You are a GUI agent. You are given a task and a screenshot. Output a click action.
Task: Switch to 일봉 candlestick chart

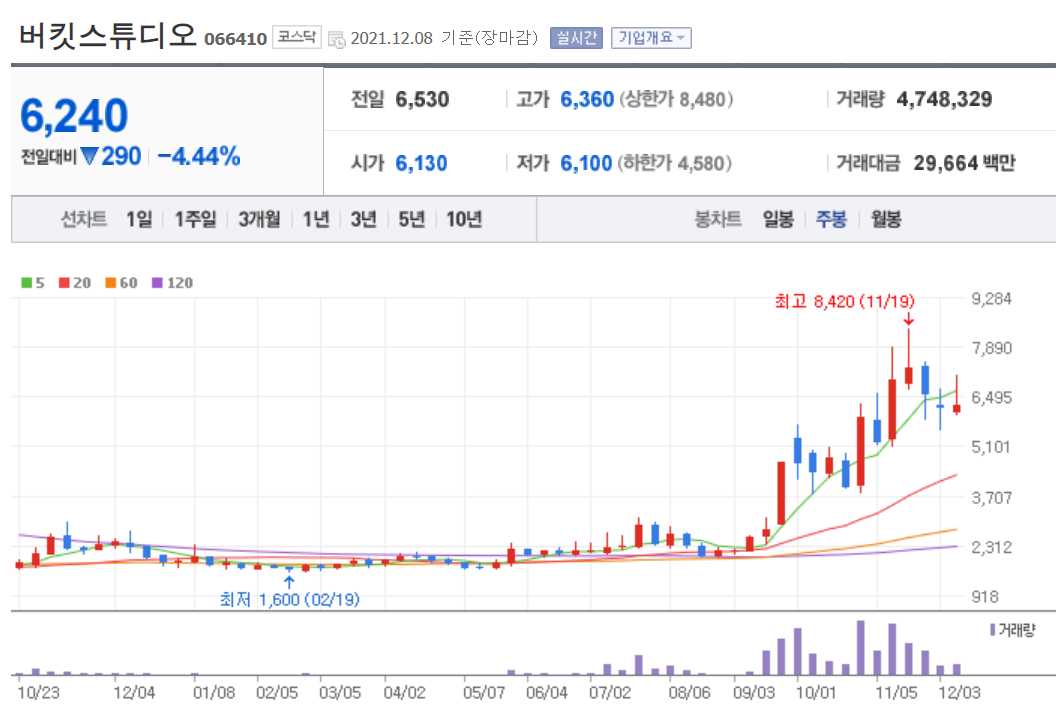[778, 219]
